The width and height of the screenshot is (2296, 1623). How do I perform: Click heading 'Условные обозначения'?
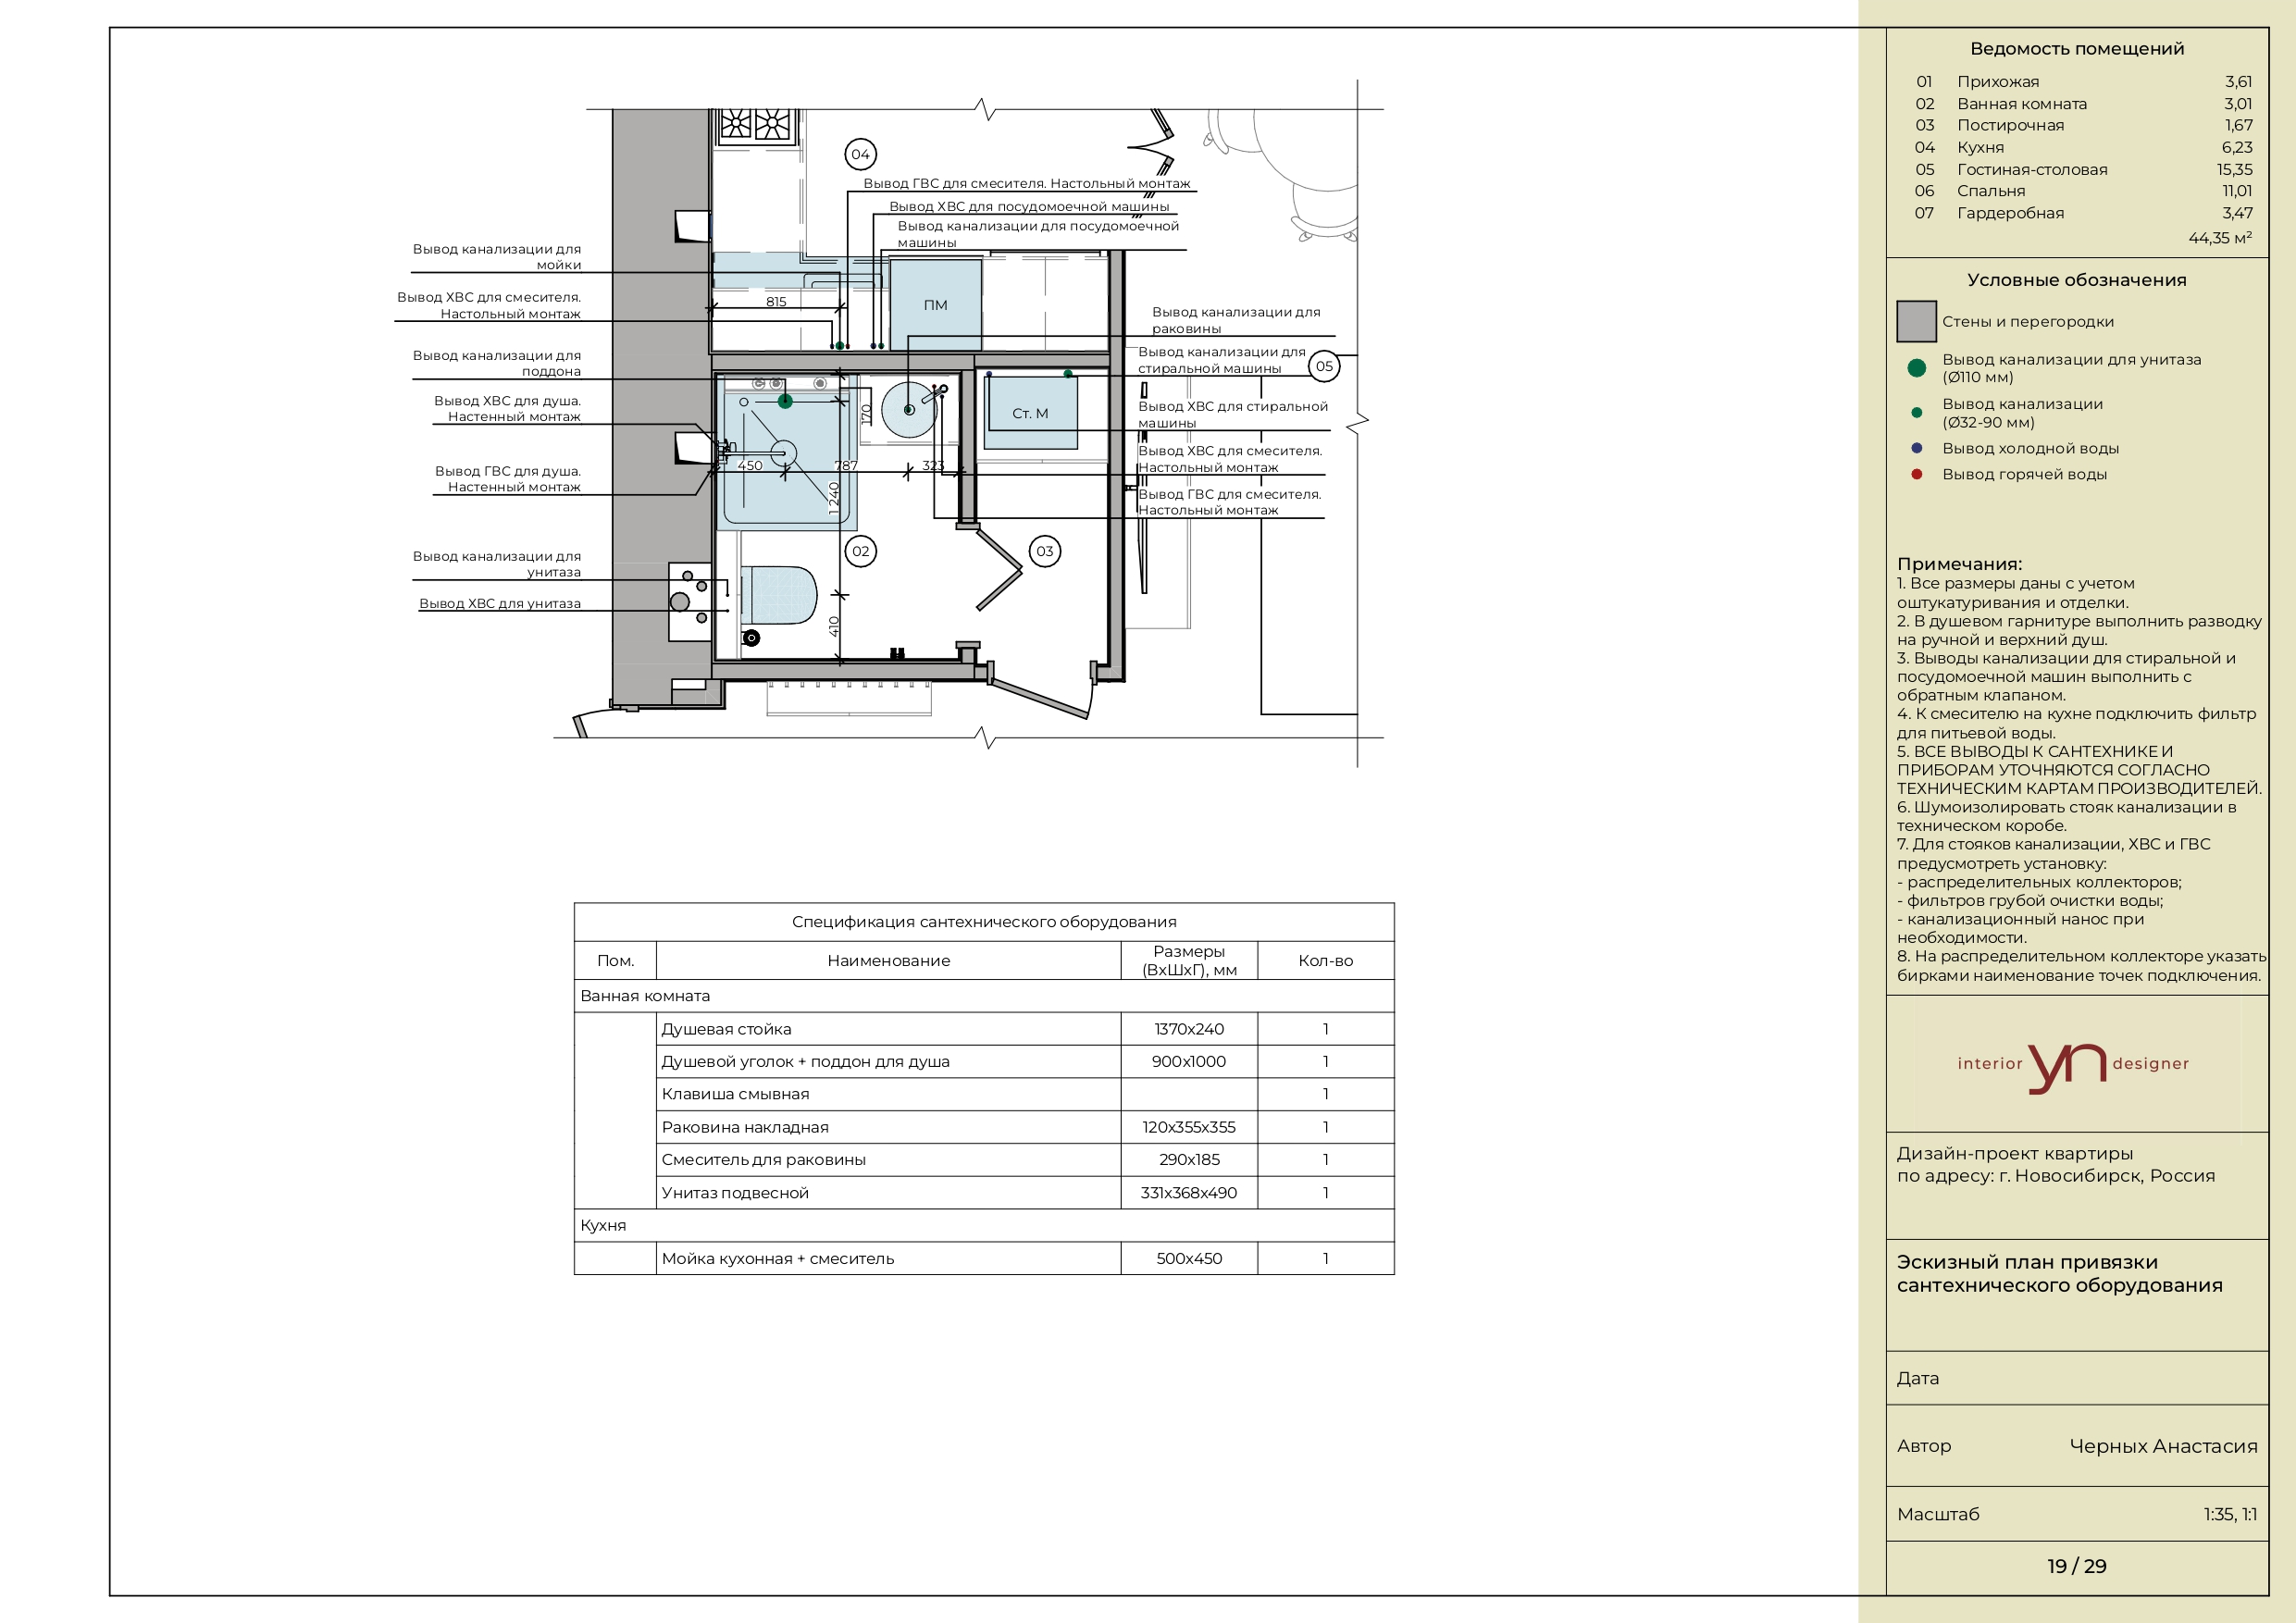(2077, 280)
